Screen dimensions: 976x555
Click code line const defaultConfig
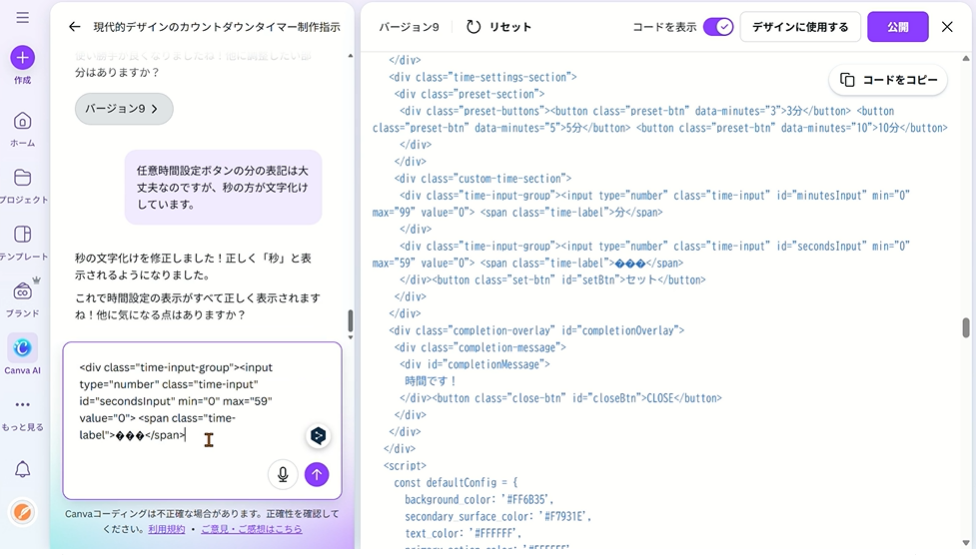tap(456, 482)
